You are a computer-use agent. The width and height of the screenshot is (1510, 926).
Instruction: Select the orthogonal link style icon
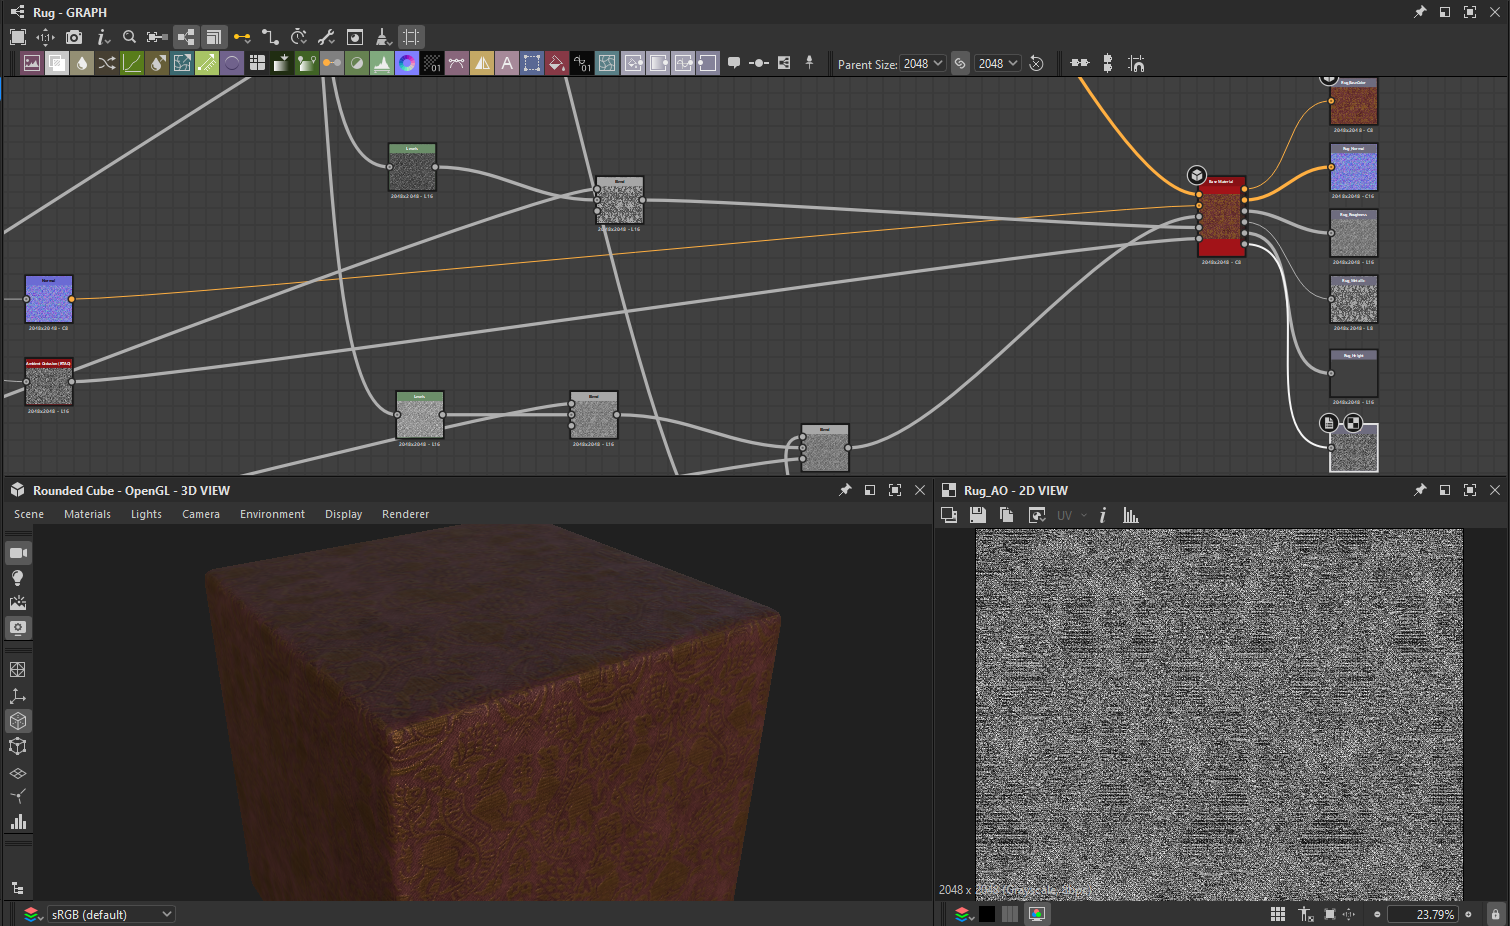[270, 37]
